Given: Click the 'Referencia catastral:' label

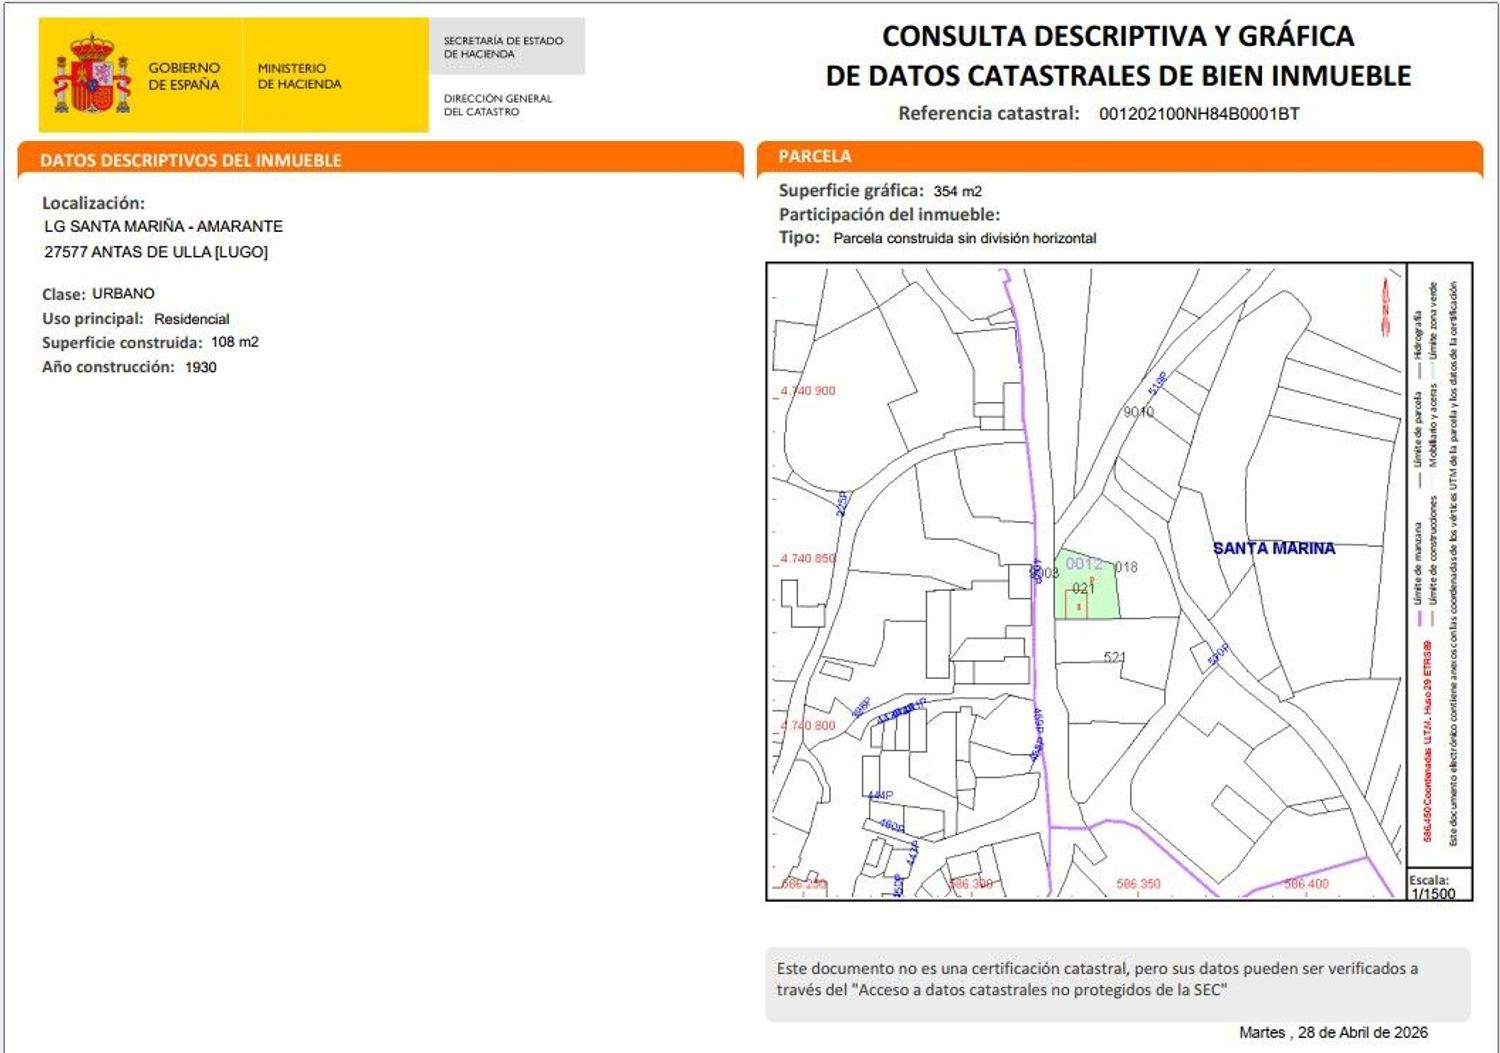Looking at the screenshot, I should click(x=989, y=113).
